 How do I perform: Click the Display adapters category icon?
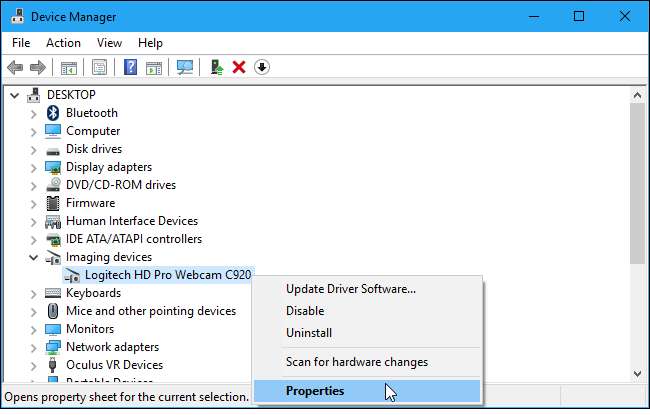53,167
